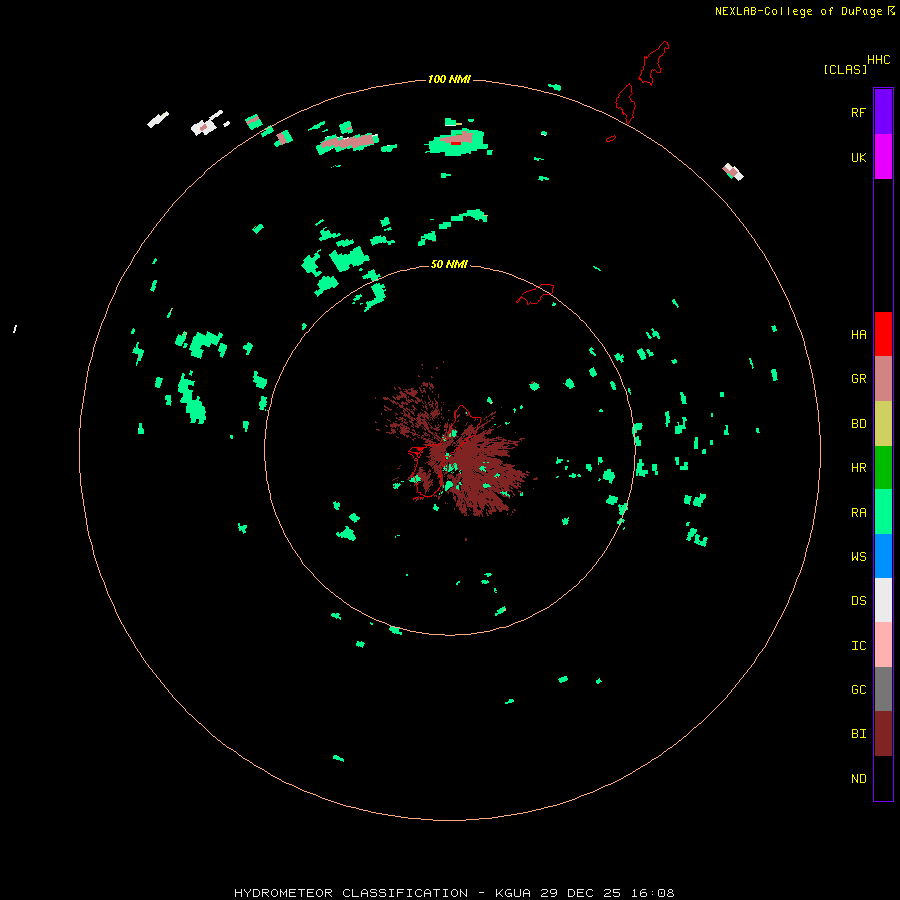Click the NEXLAB-College of DuPage credit text
Image resolution: width=900 pixels, height=900 pixels.
point(798,11)
